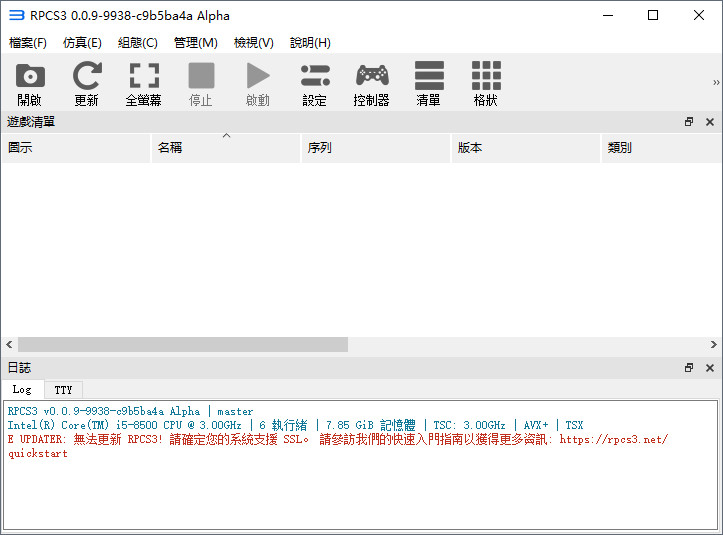Undock the 日誌 log panel
This screenshot has width=723, height=535.
click(x=689, y=368)
